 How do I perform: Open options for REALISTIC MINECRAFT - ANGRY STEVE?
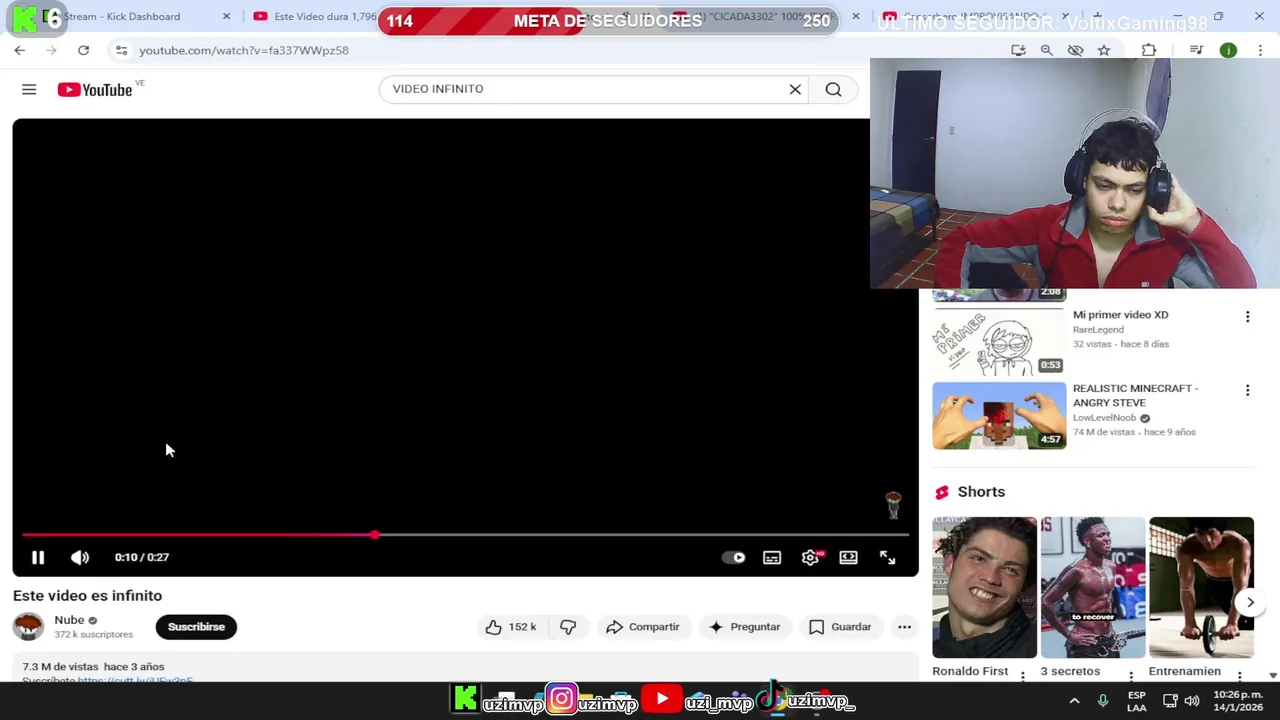tap(1247, 390)
